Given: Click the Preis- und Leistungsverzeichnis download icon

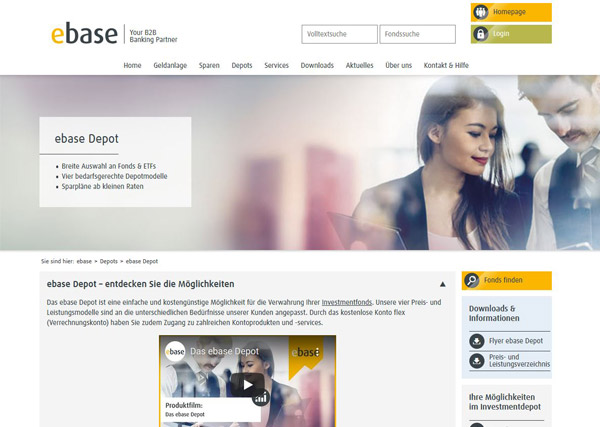Looking at the screenshot, I should pos(477,361).
